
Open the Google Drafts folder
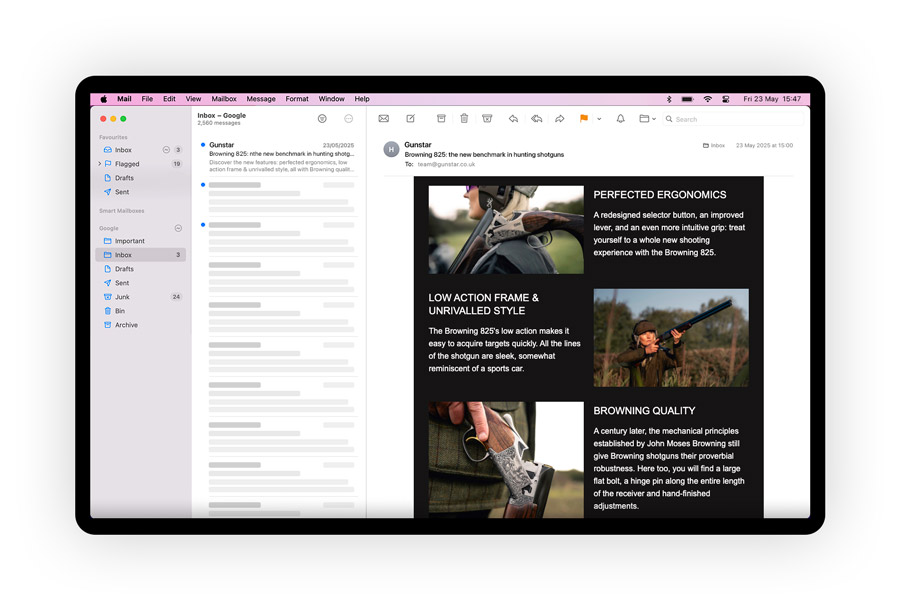coord(141,269)
